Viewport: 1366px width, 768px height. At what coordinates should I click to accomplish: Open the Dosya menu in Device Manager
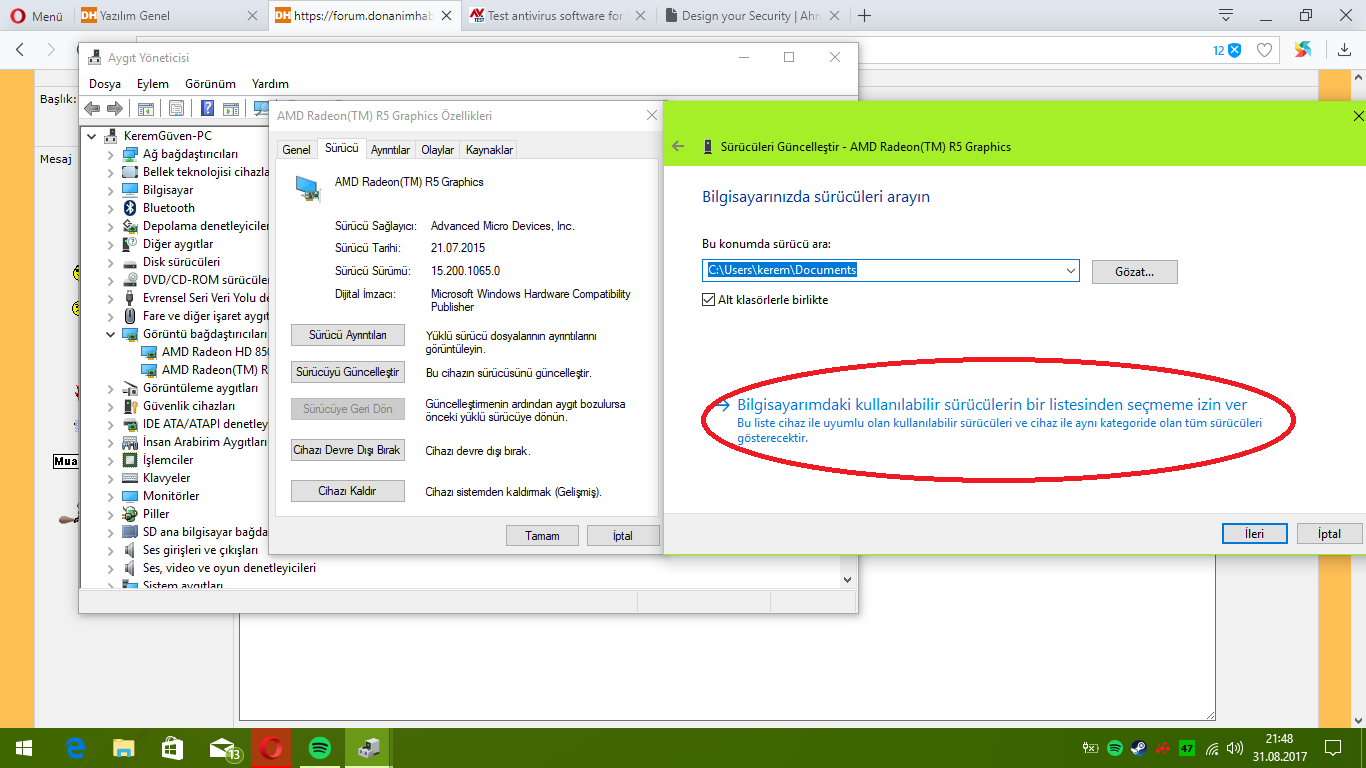click(105, 84)
